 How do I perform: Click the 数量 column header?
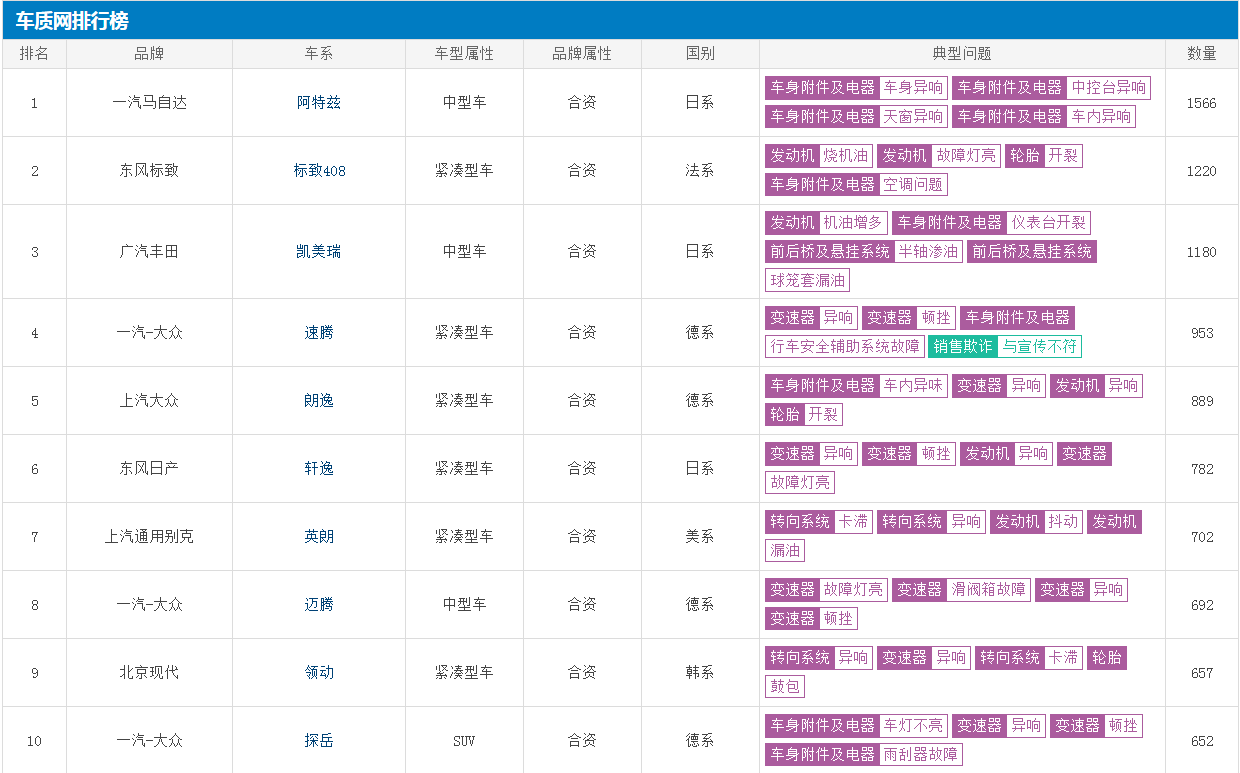click(x=1201, y=54)
